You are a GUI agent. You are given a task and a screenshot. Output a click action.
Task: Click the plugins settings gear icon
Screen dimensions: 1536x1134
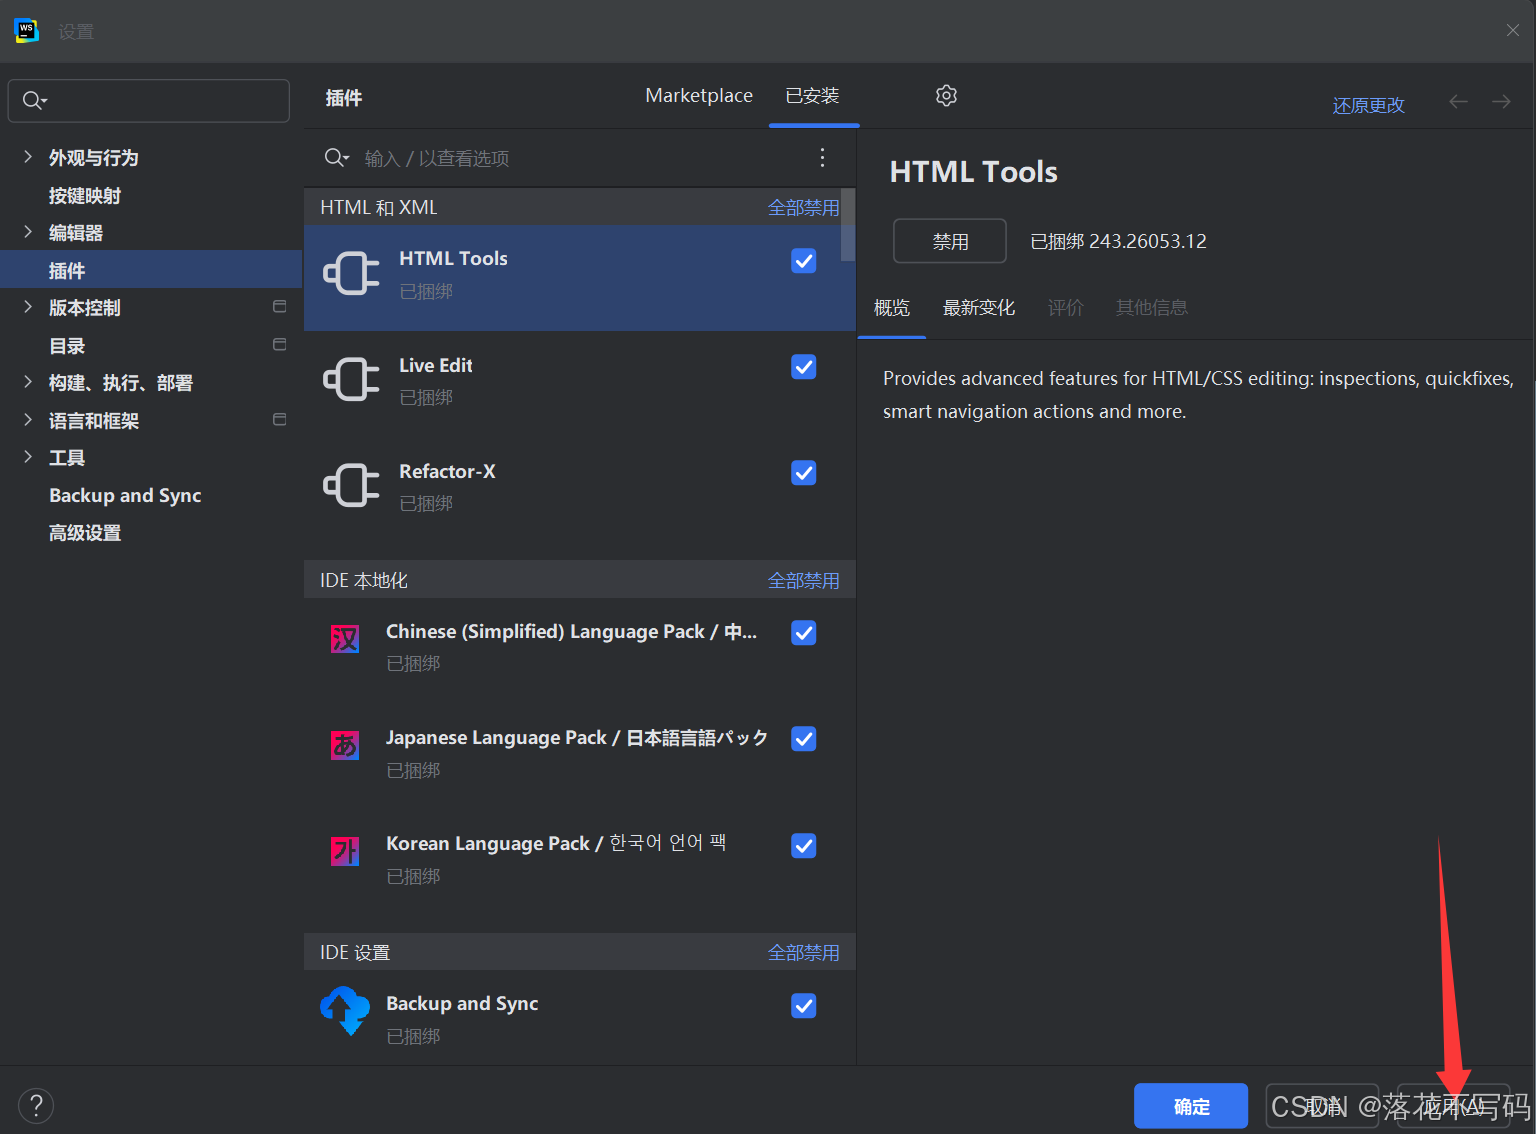(946, 95)
